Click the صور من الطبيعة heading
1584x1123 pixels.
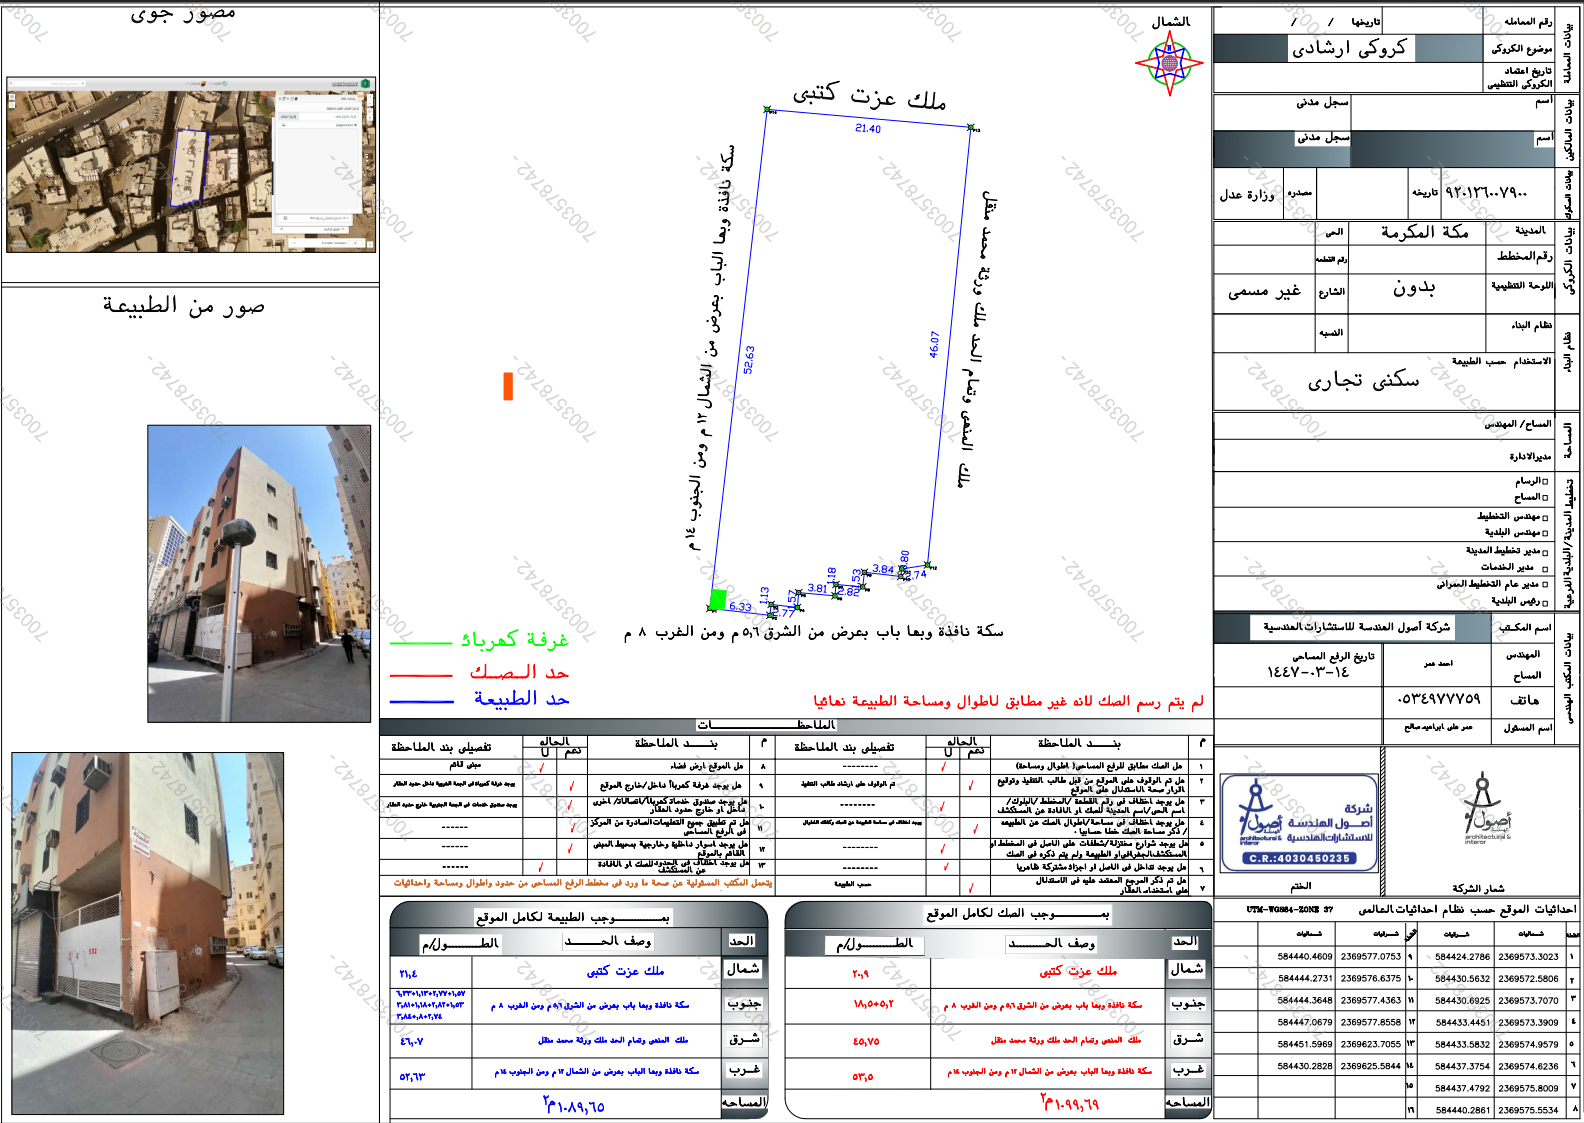coord(184,307)
